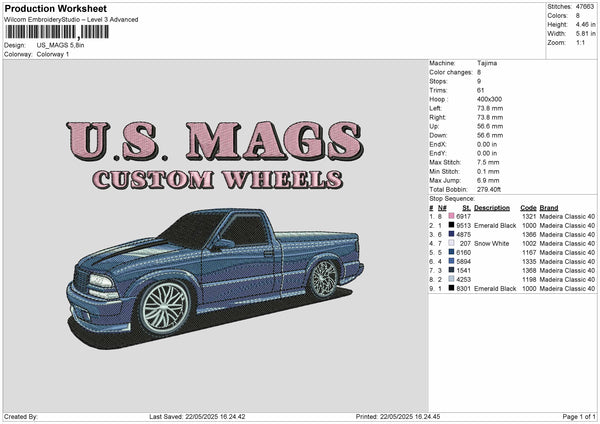Click the dark blue swatch beside 1541
Screen dimensions: 600x424
click(451, 271)
